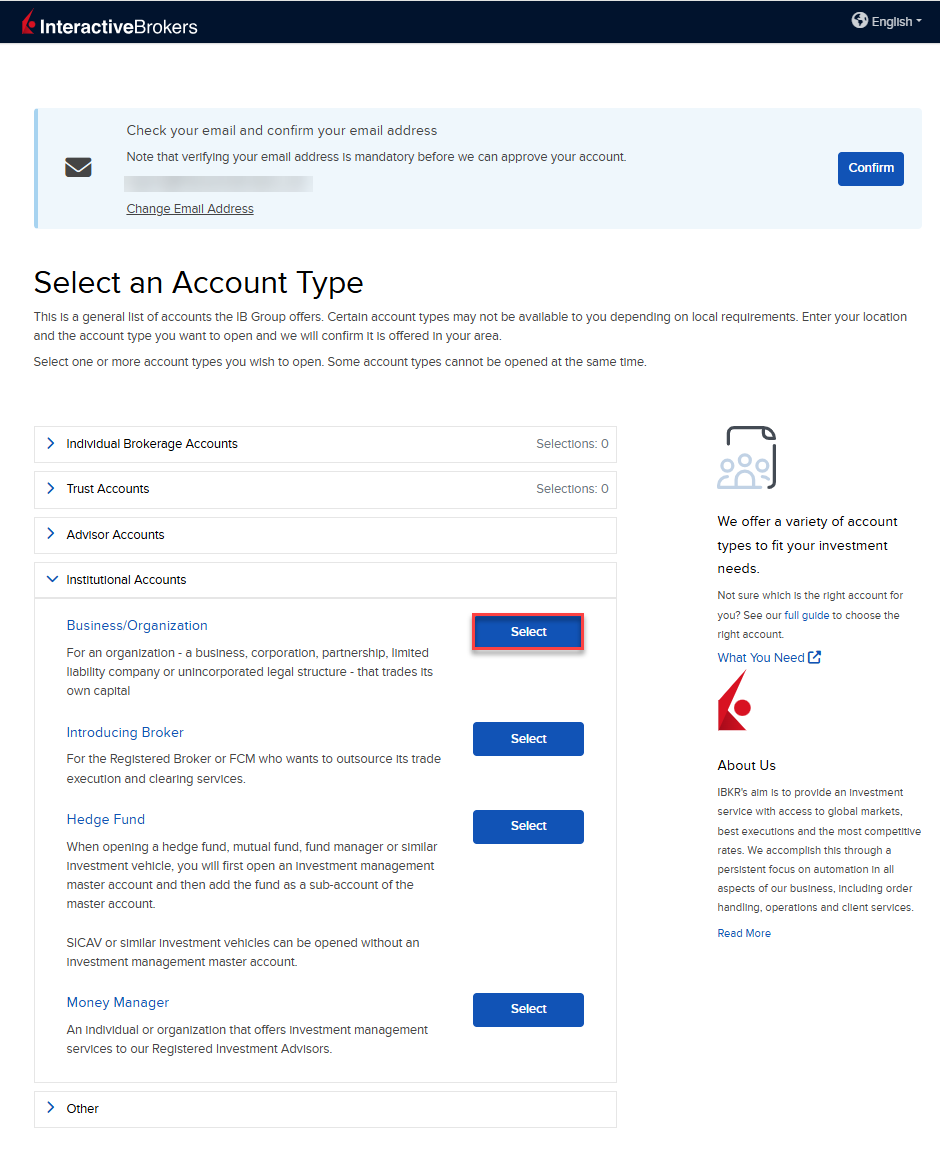Select the Introducing Broker account
Image resolution: width=940 pixels, height=1150 pixels.
528,739
